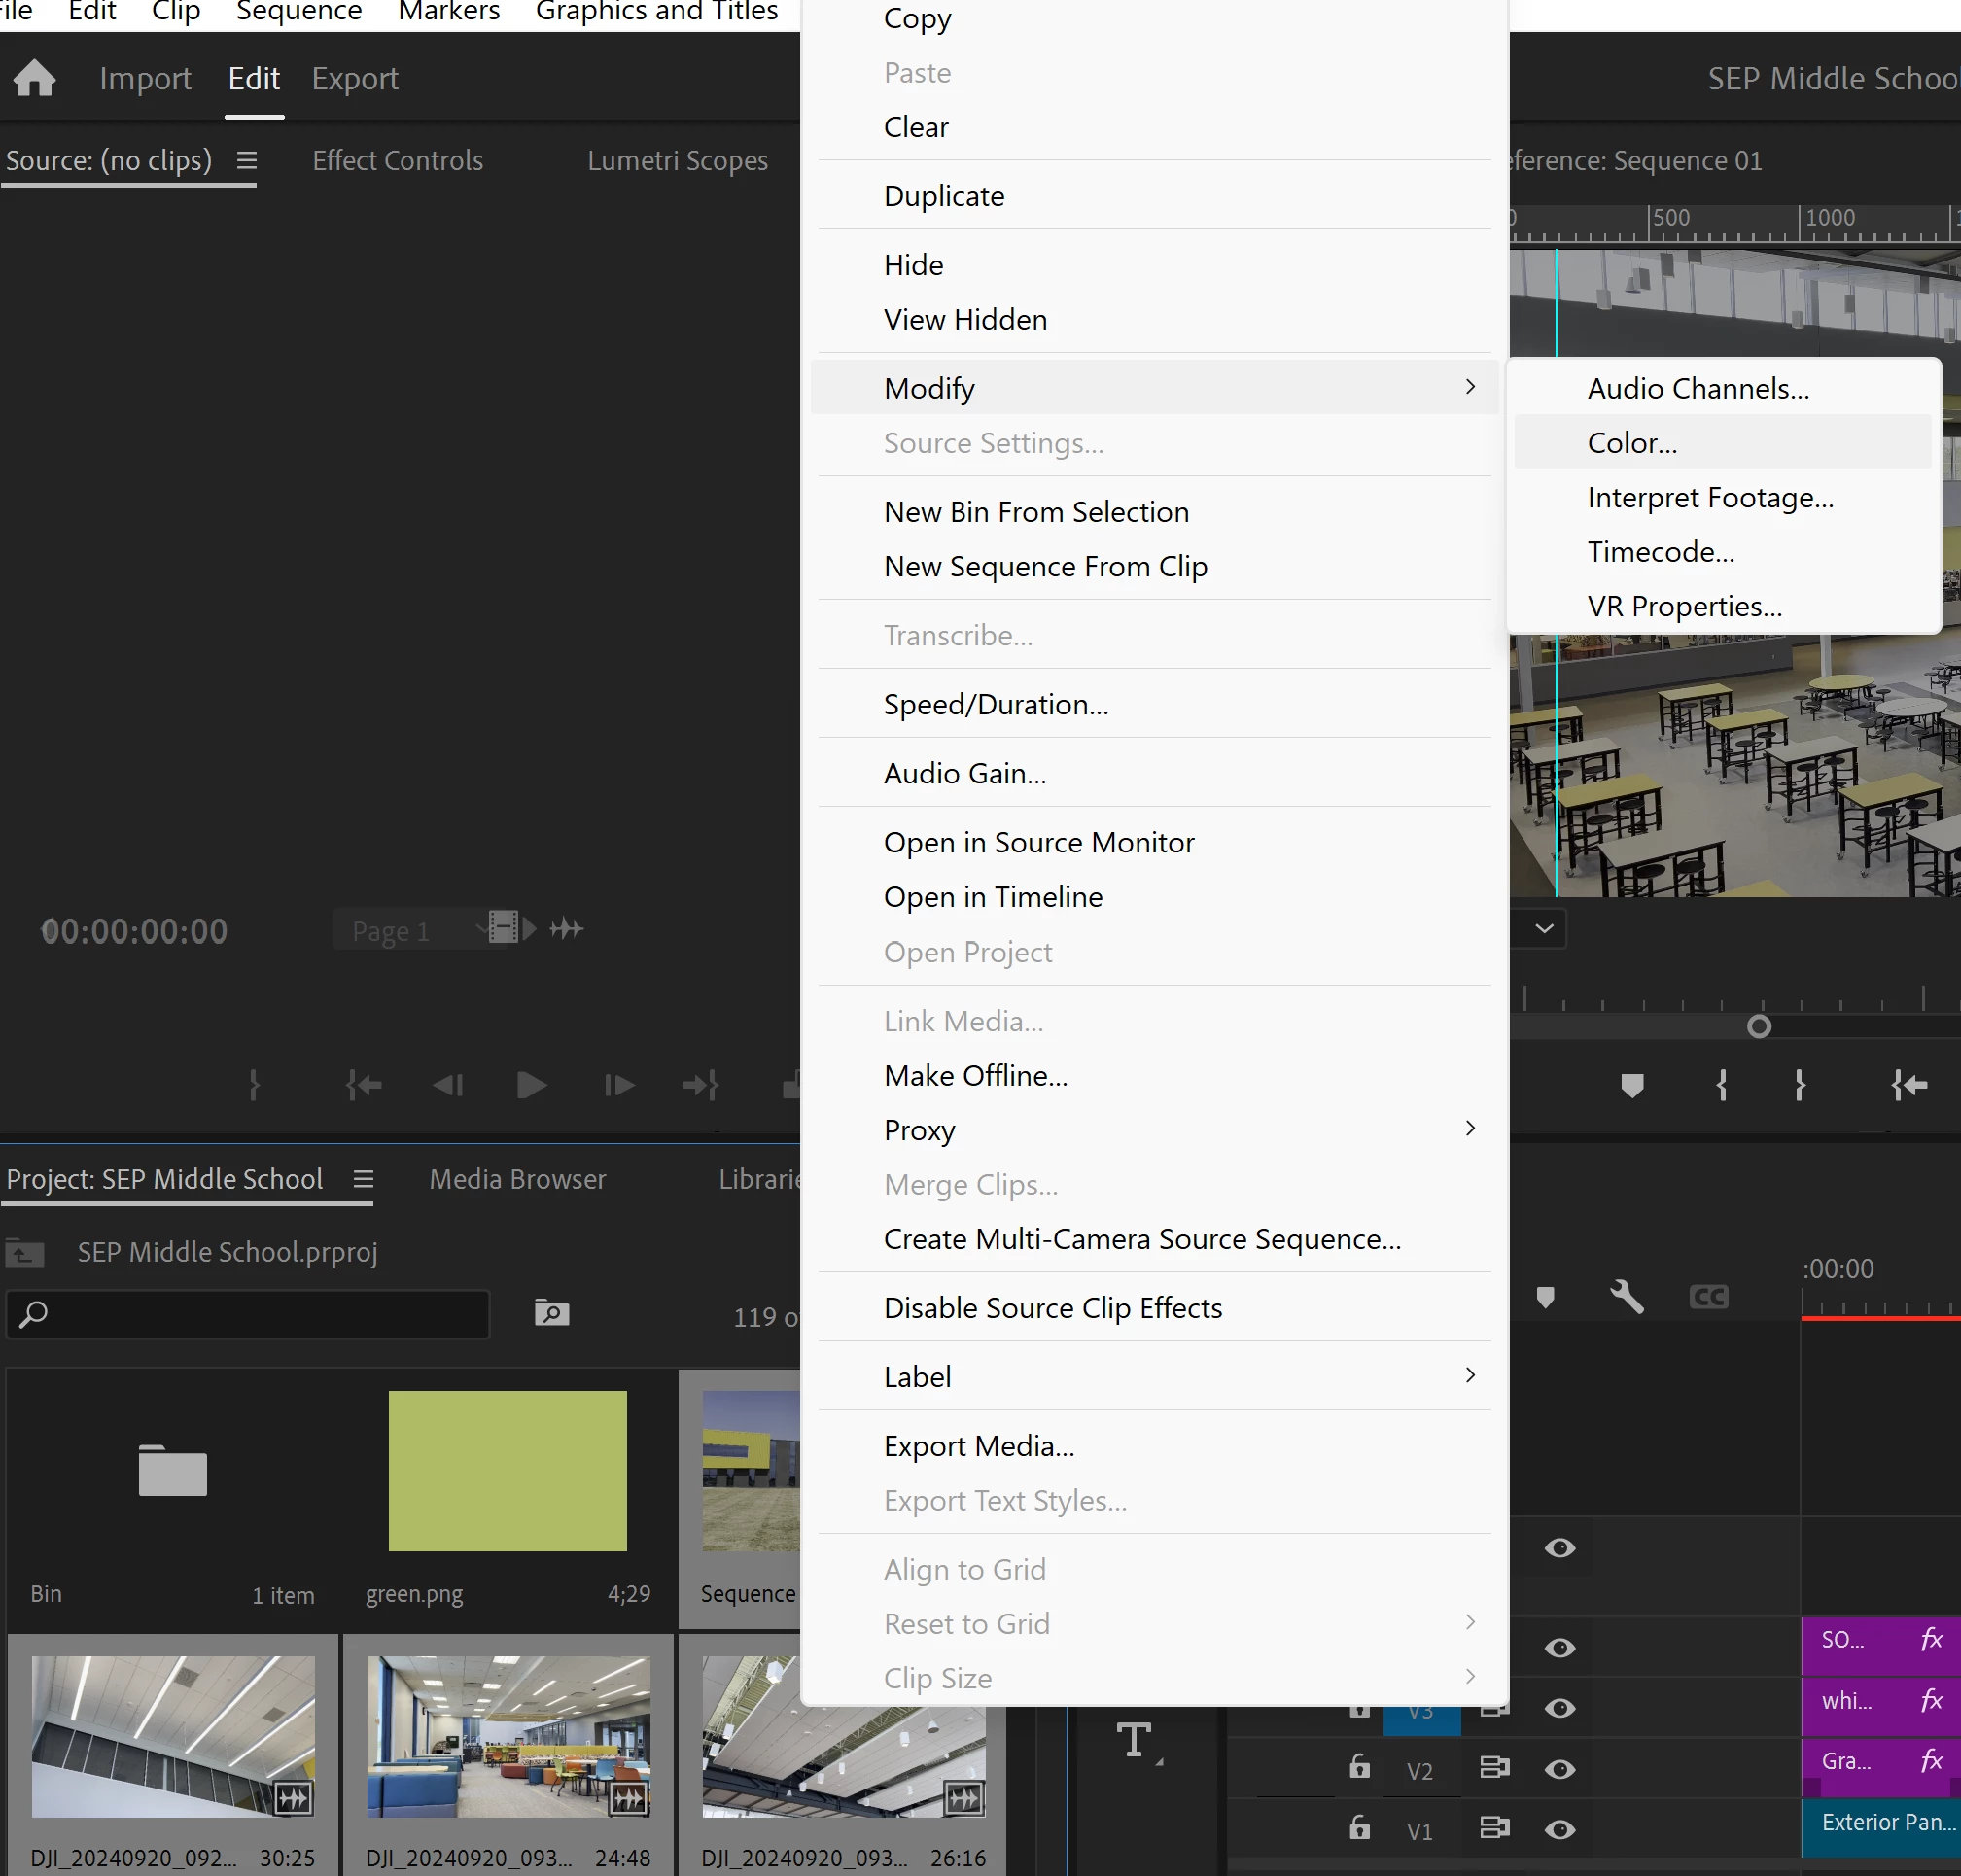The width and height of the screenshot is (1961, 1876).
Task: Toggle V2 track eye visibility
Action: [1559, 1769]
